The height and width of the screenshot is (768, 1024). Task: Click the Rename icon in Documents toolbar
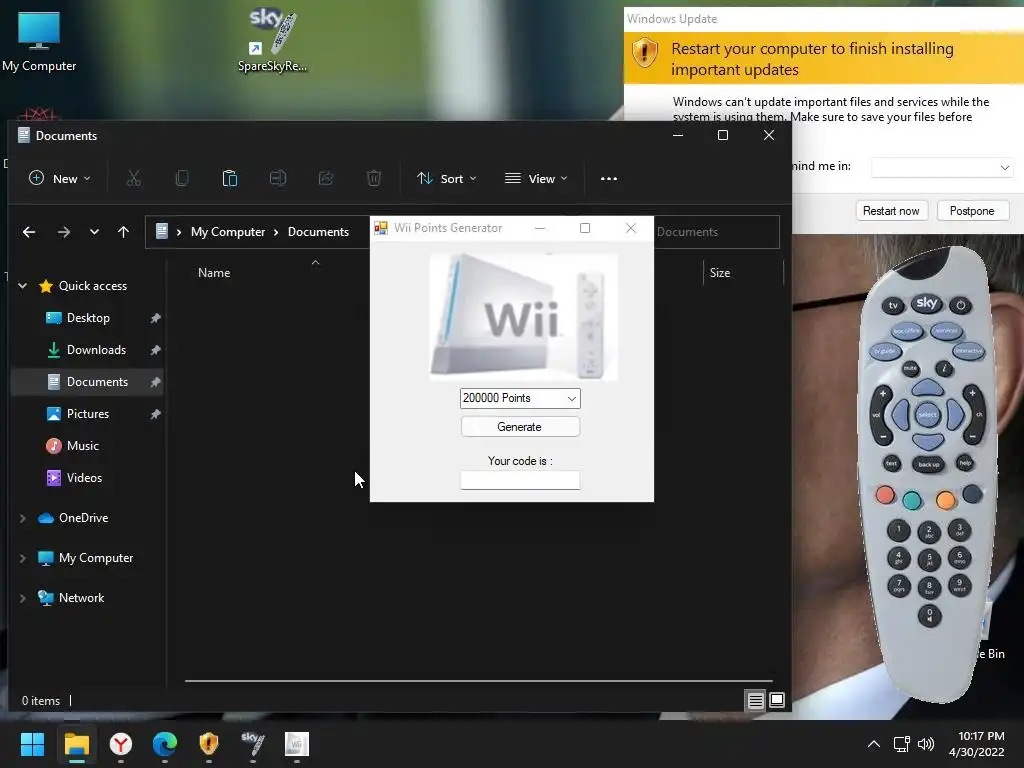pos(278,178)
